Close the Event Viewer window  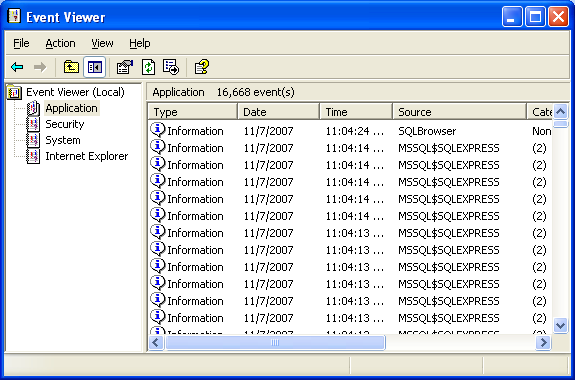[x=558, y=17]
